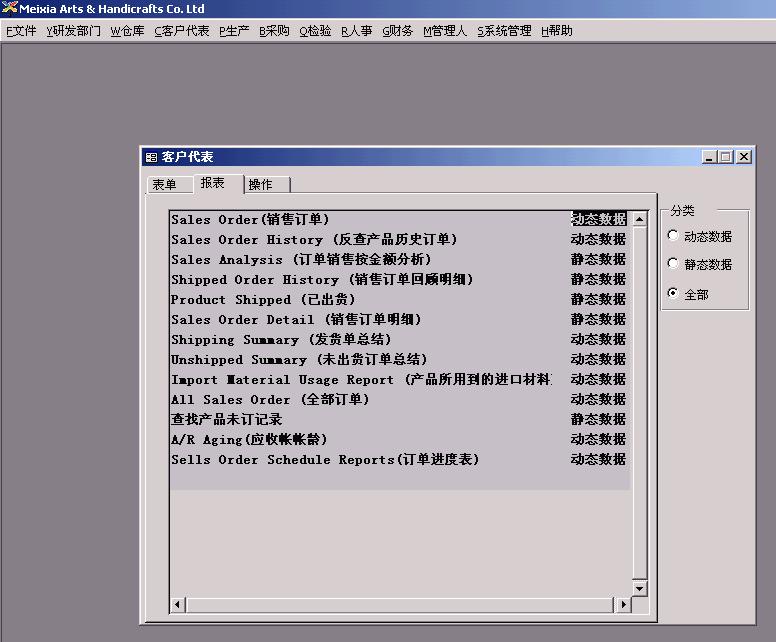Select All Sales Order (全部订单) row
Screen dimensions: 776x642
pyautogui.click(x=399, y=399)
